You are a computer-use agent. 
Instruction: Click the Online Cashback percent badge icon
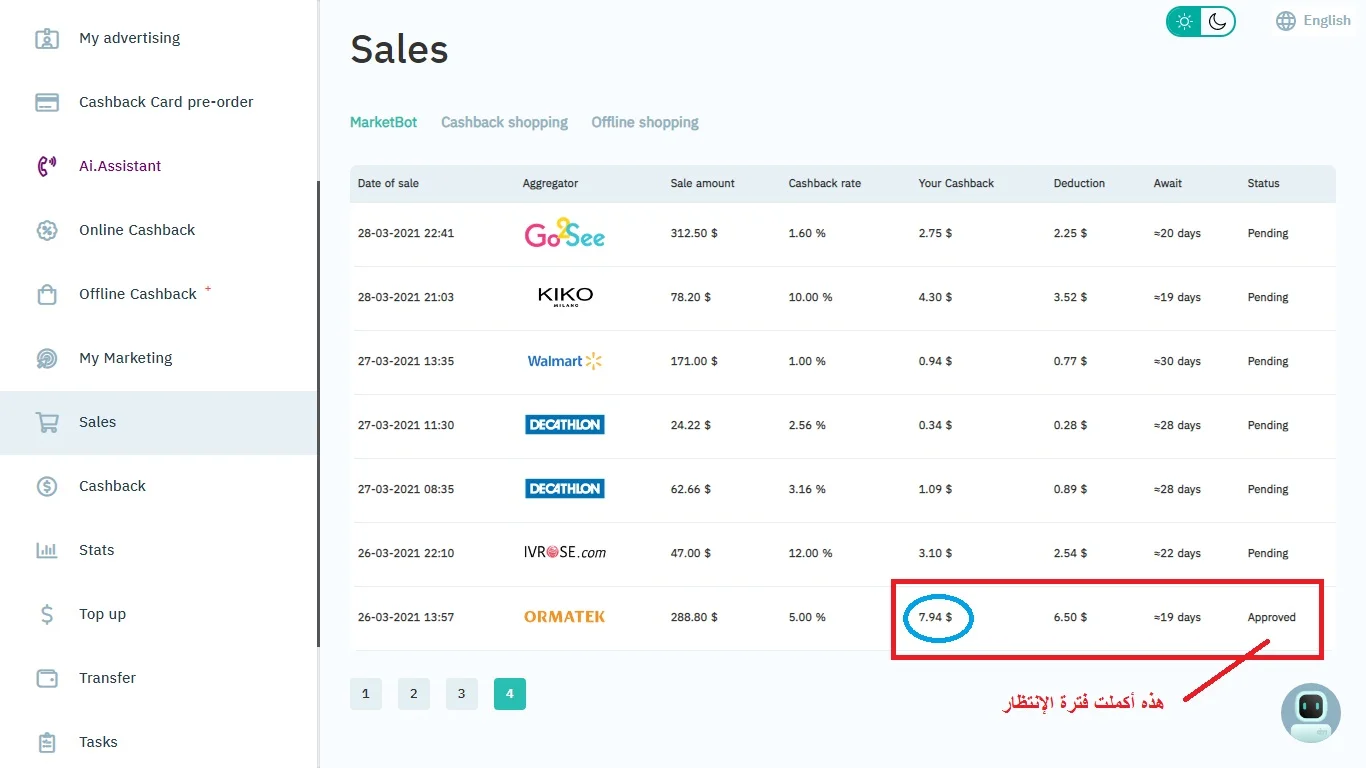click(47, 230)
